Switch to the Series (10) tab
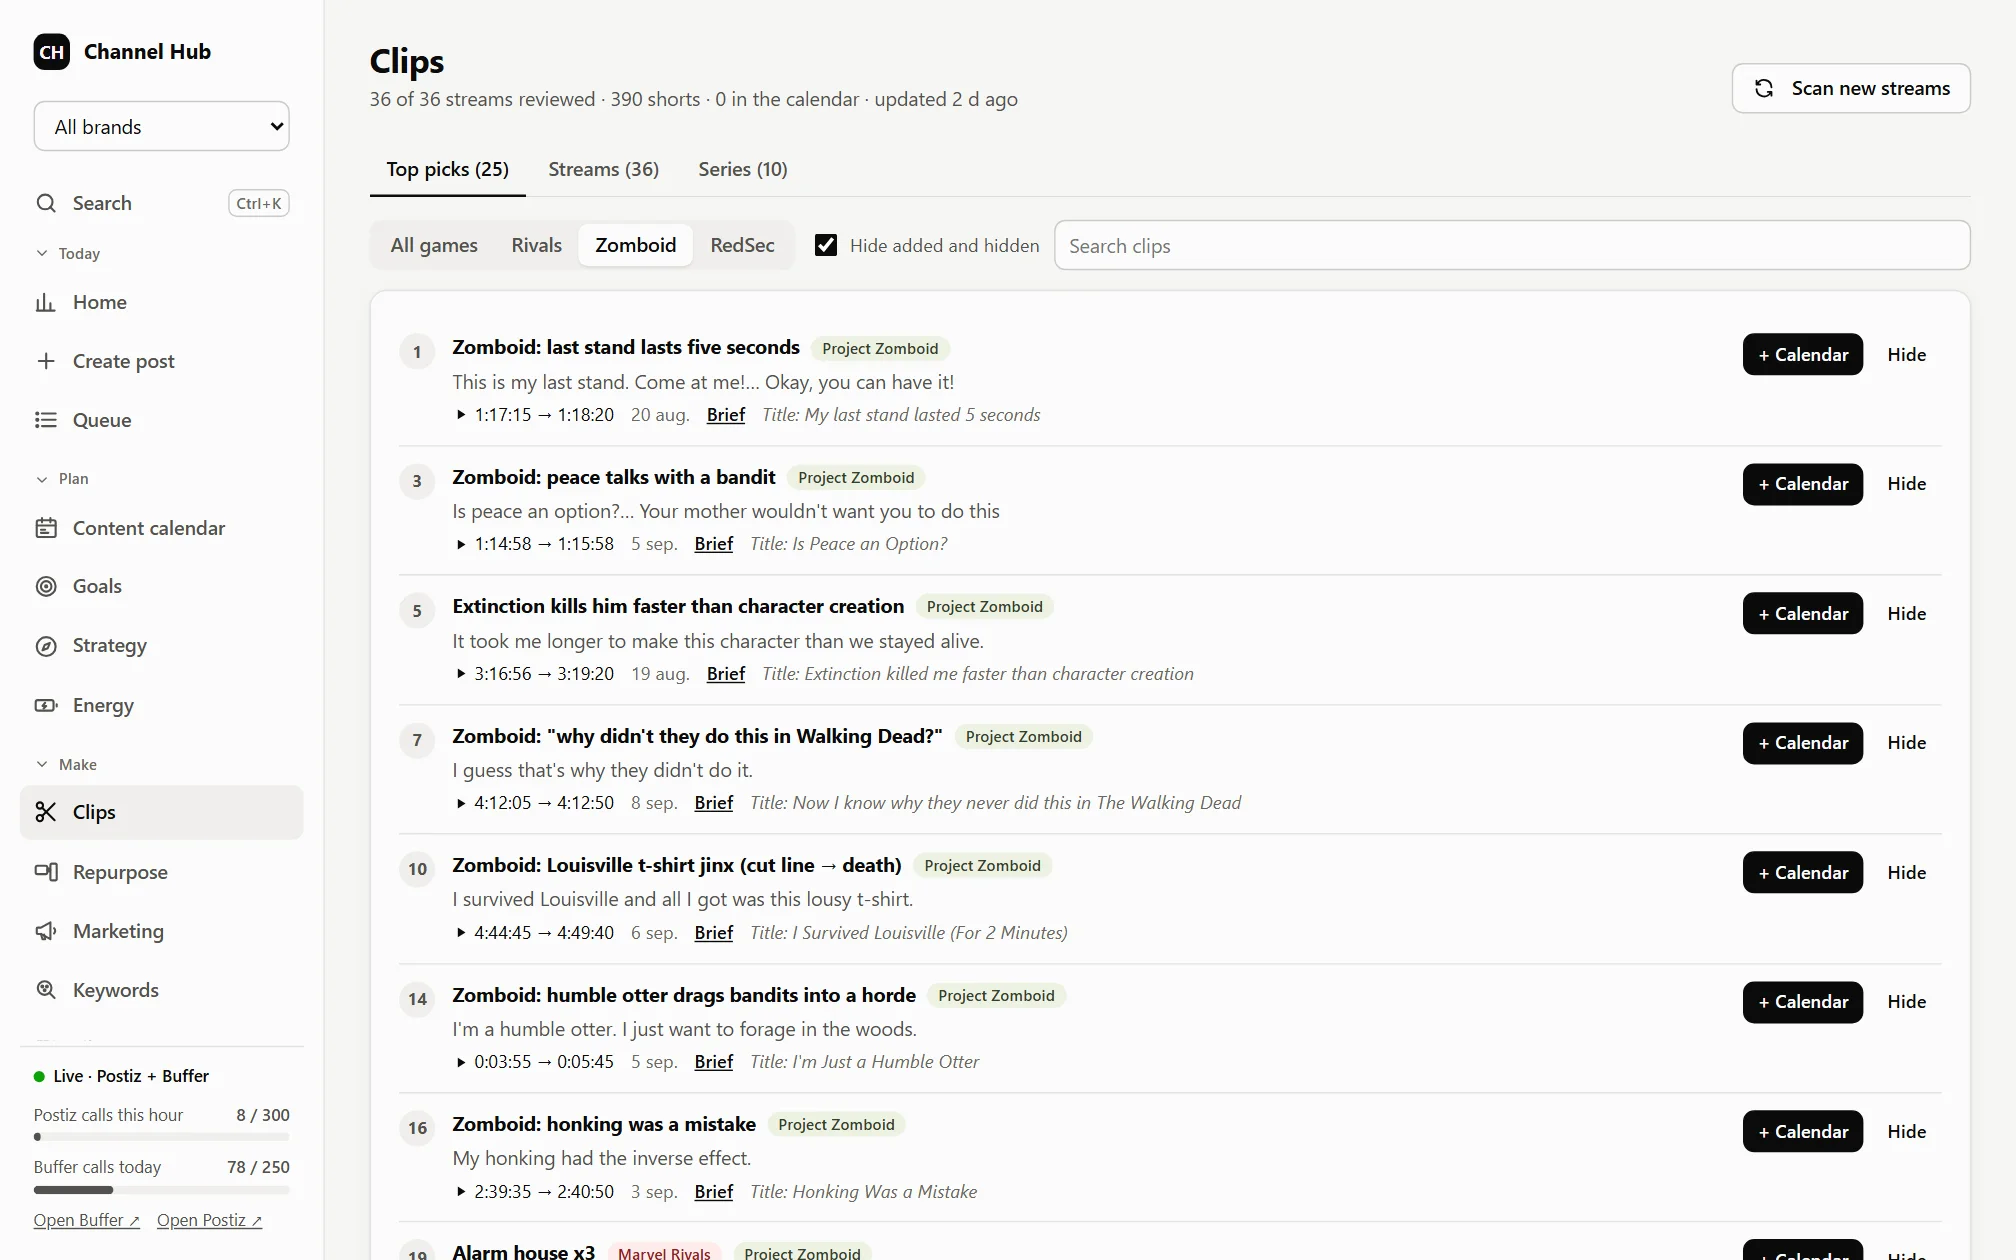 pyautogui.click(x=743, y=169)
